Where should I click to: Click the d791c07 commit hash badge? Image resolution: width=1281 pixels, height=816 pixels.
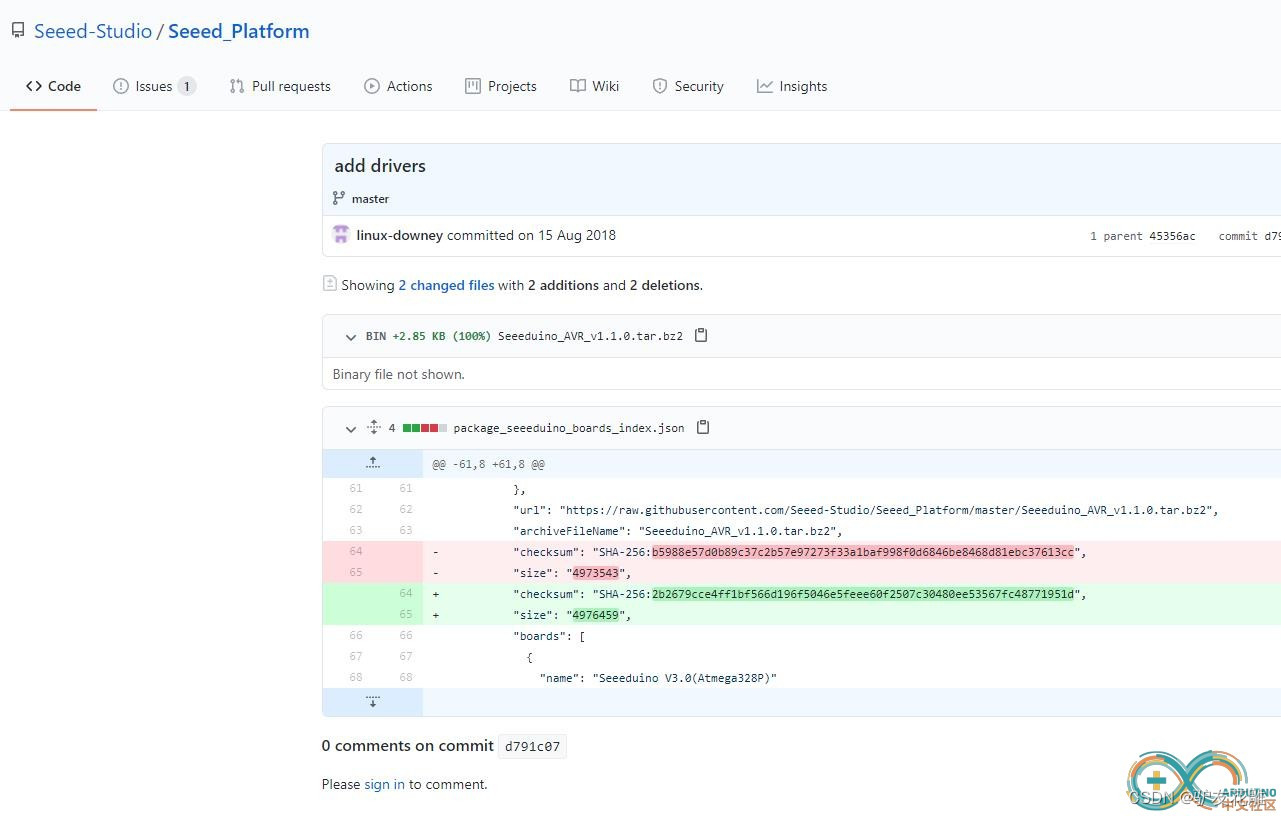[x=532, y=746]
